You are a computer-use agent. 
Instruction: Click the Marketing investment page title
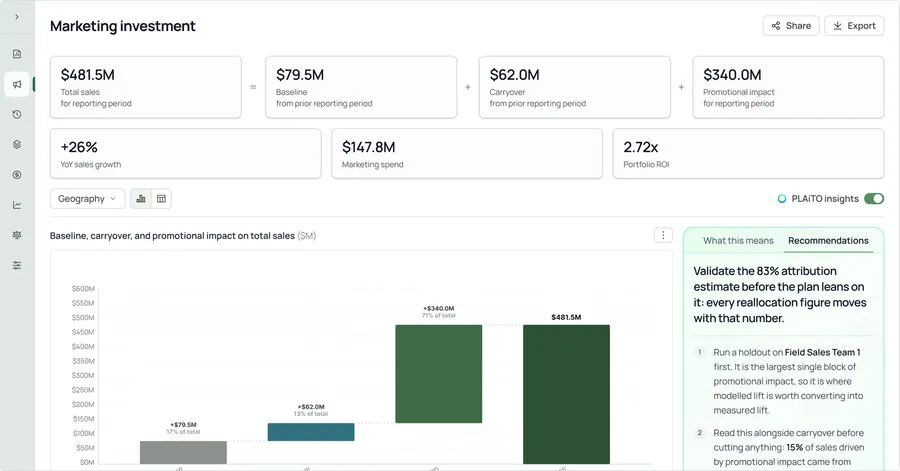[x=123, y=26]
